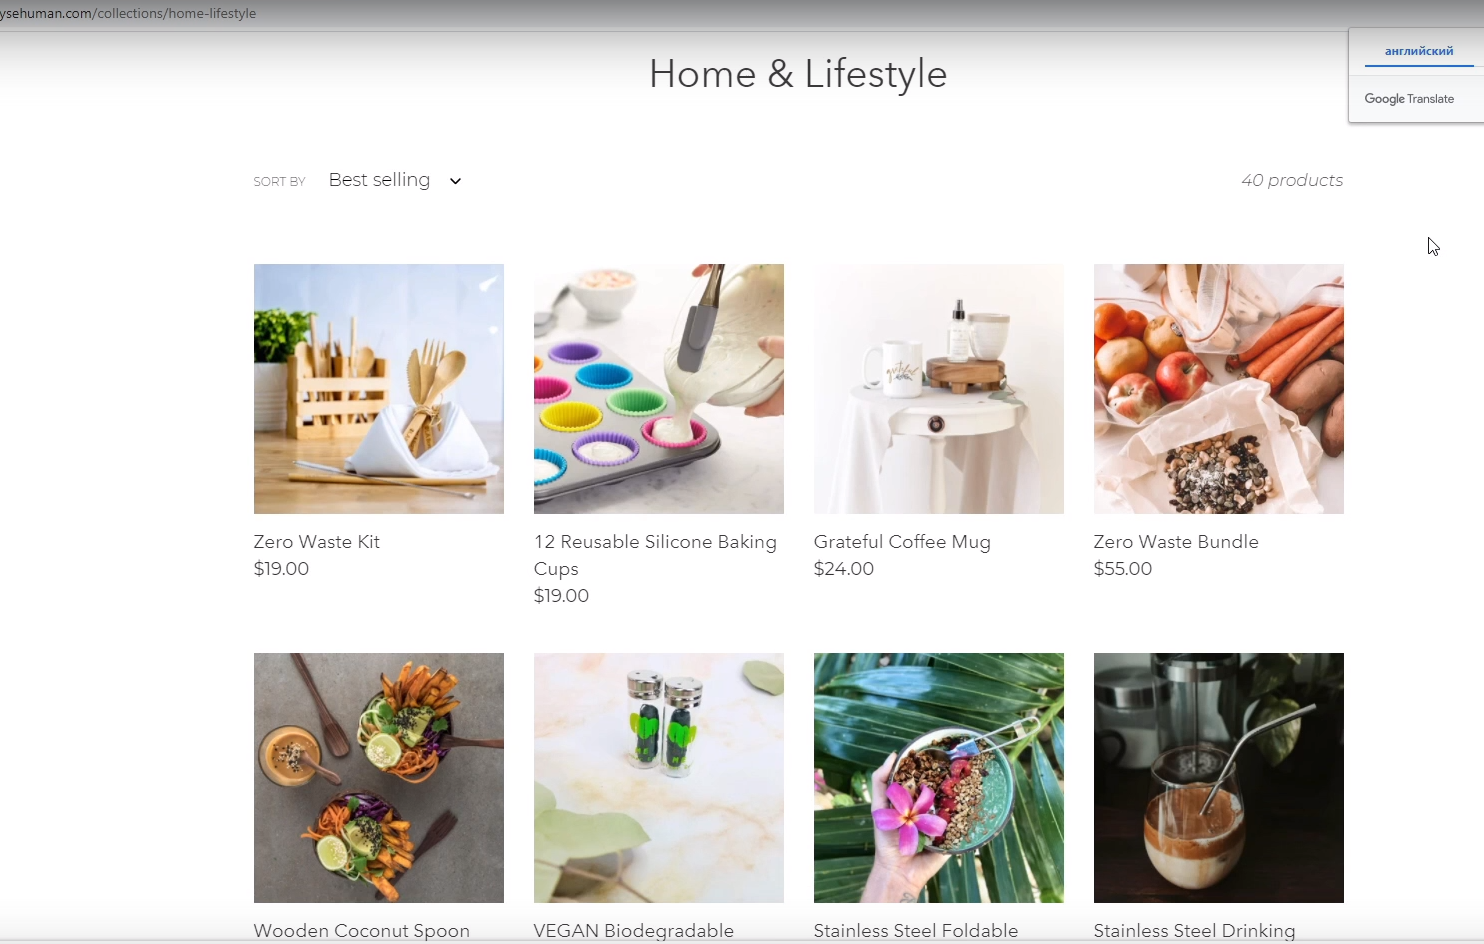
Task: Click the 12 Reusable Silicone Baking Cups link
Action: point(655,555)
